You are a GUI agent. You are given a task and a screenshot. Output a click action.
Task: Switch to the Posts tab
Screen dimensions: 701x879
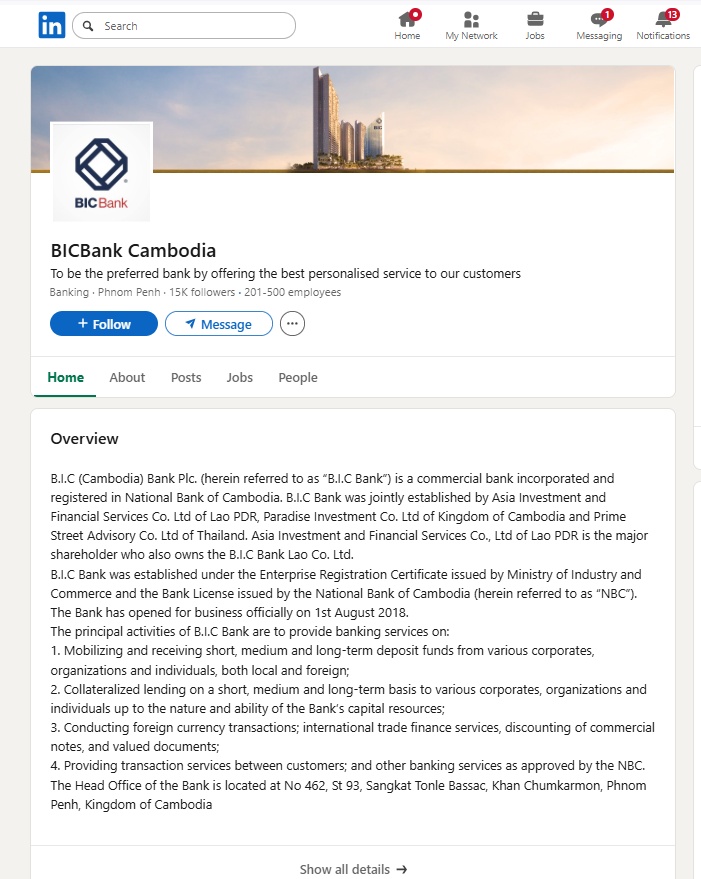point(185,377)
